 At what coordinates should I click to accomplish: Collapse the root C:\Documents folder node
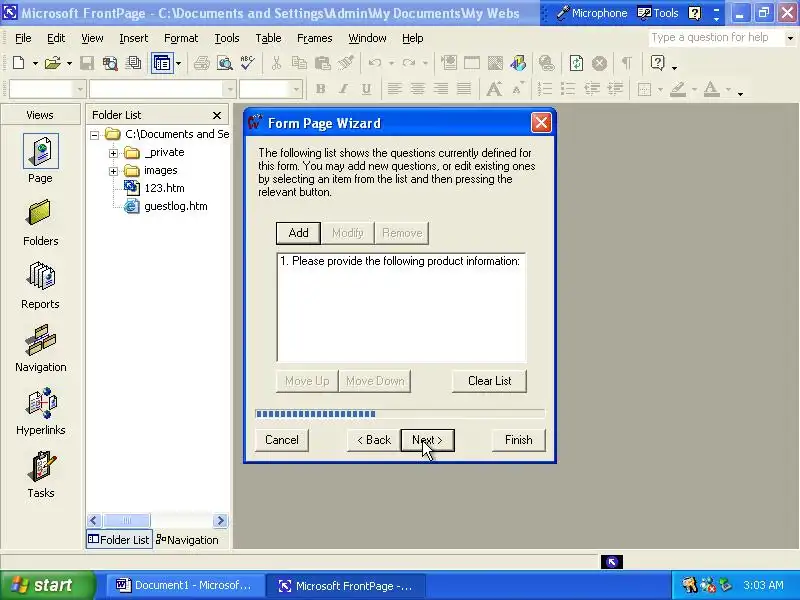click(x=94, y=135)
